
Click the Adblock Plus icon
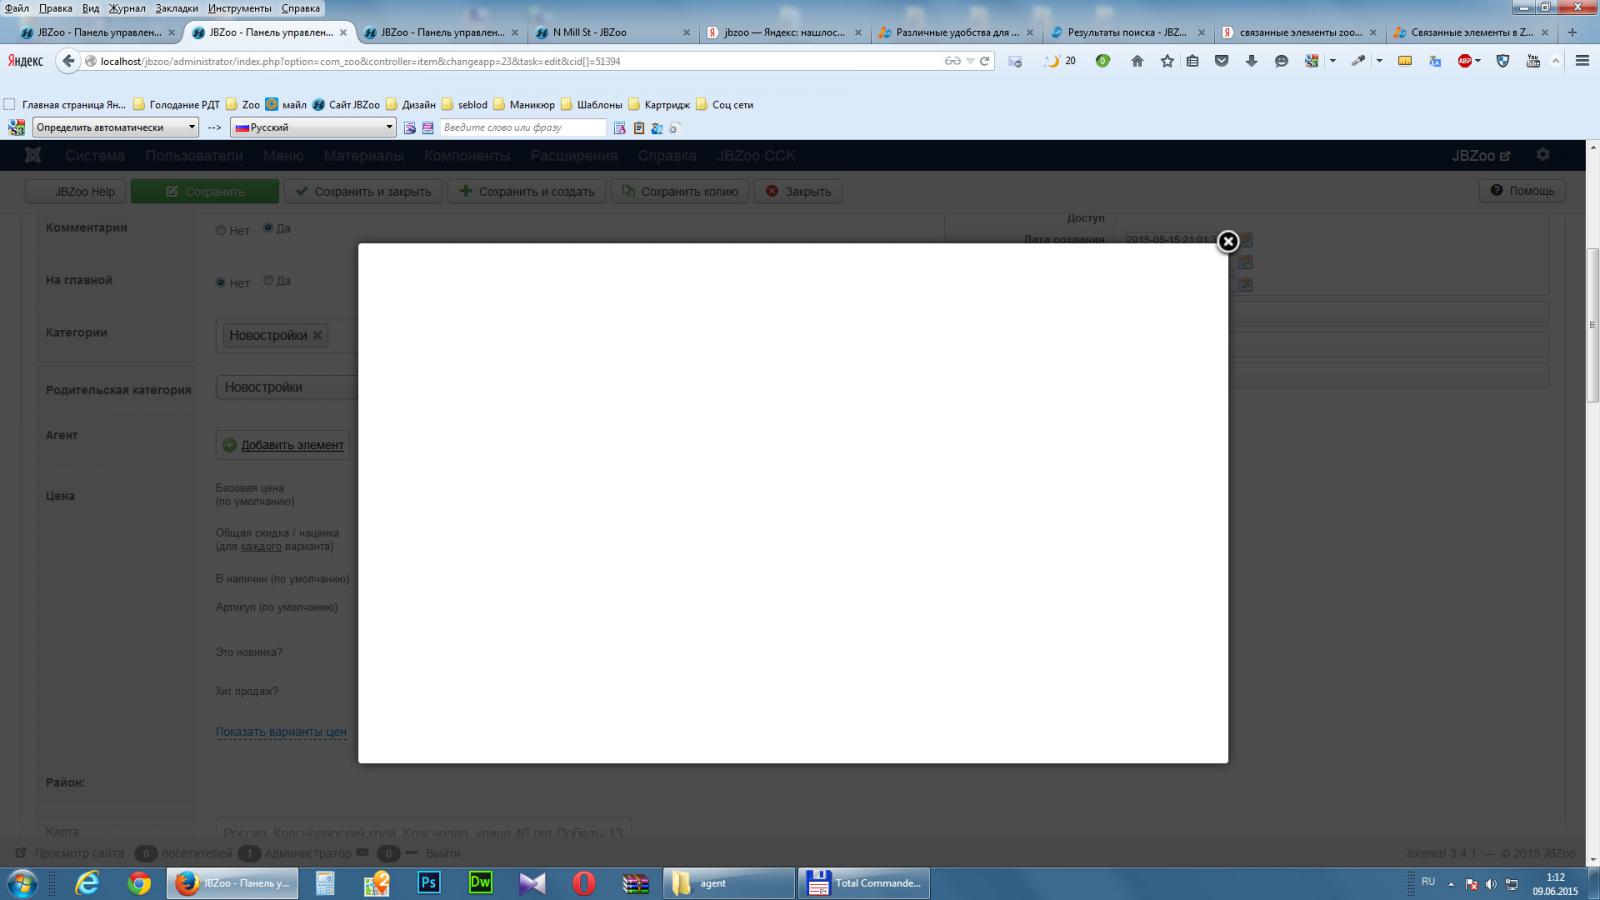point(1464,61)
